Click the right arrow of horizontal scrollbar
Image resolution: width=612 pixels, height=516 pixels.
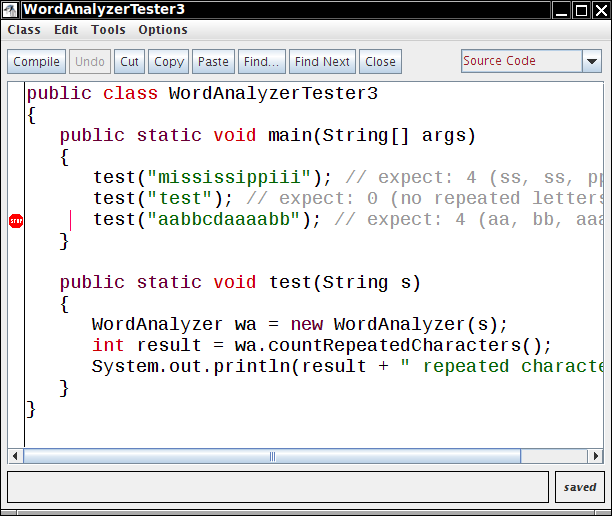(595, 456)
